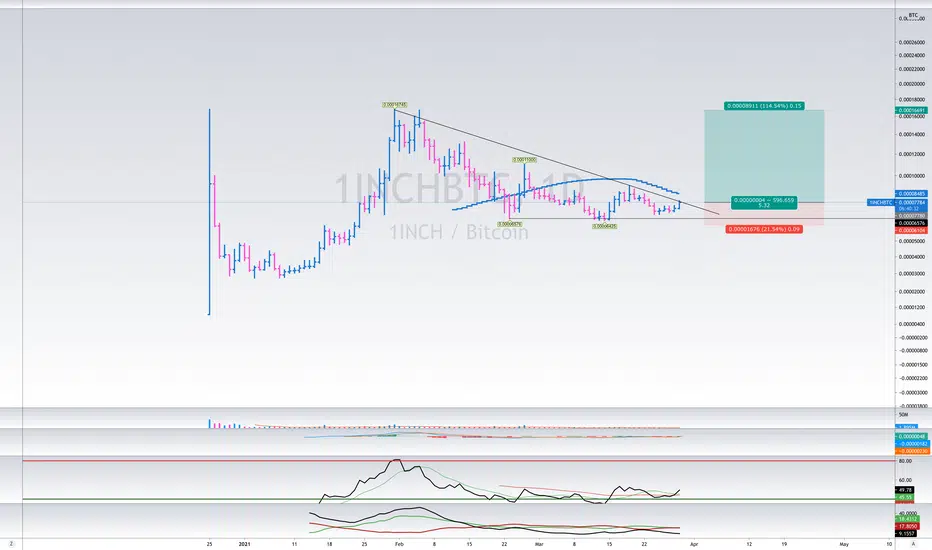This screenshot has width=932, height=550.
Task: Click the red 0.00006104 stop price tag
Action: pos(912,230)
